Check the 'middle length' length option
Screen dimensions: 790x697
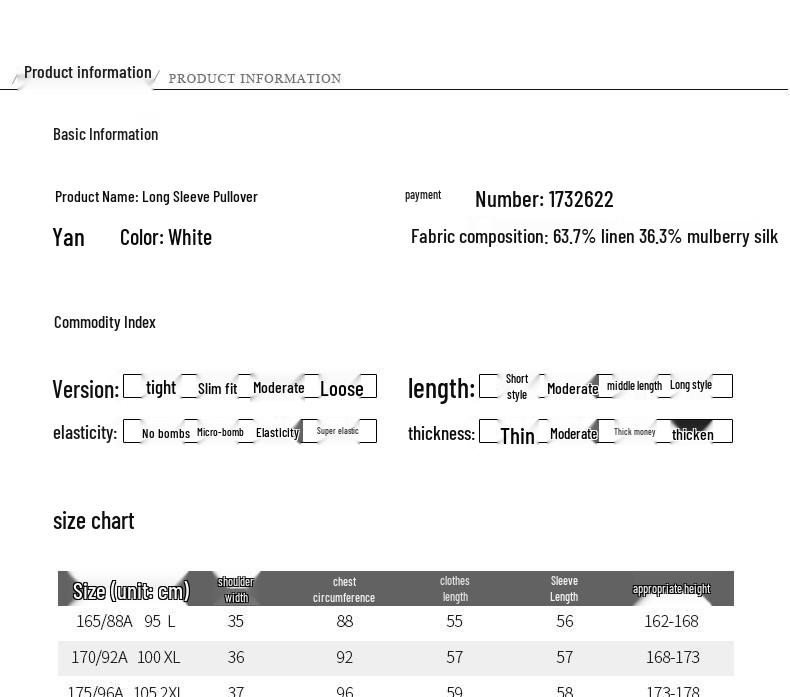[605, 386]
